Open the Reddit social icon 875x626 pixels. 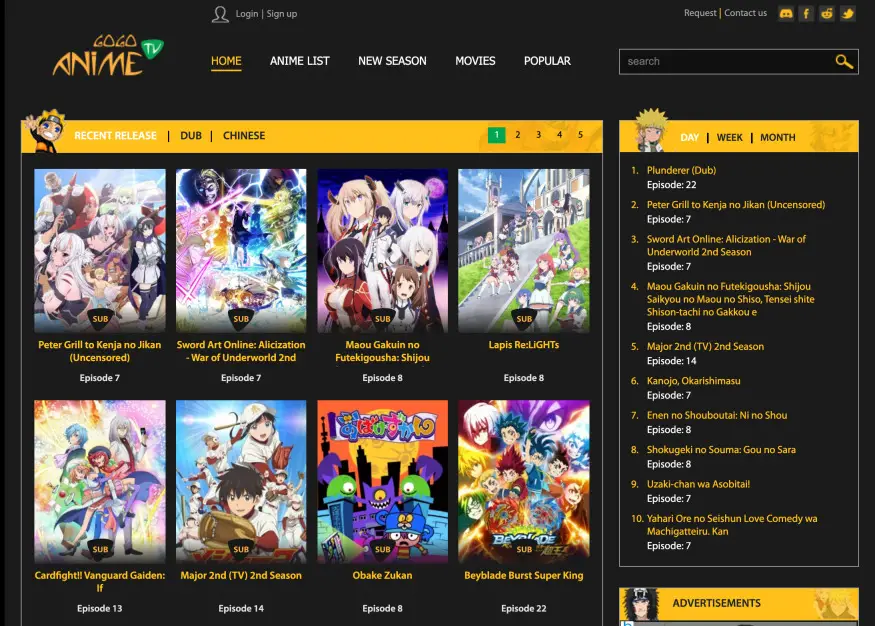coord(827,13)
